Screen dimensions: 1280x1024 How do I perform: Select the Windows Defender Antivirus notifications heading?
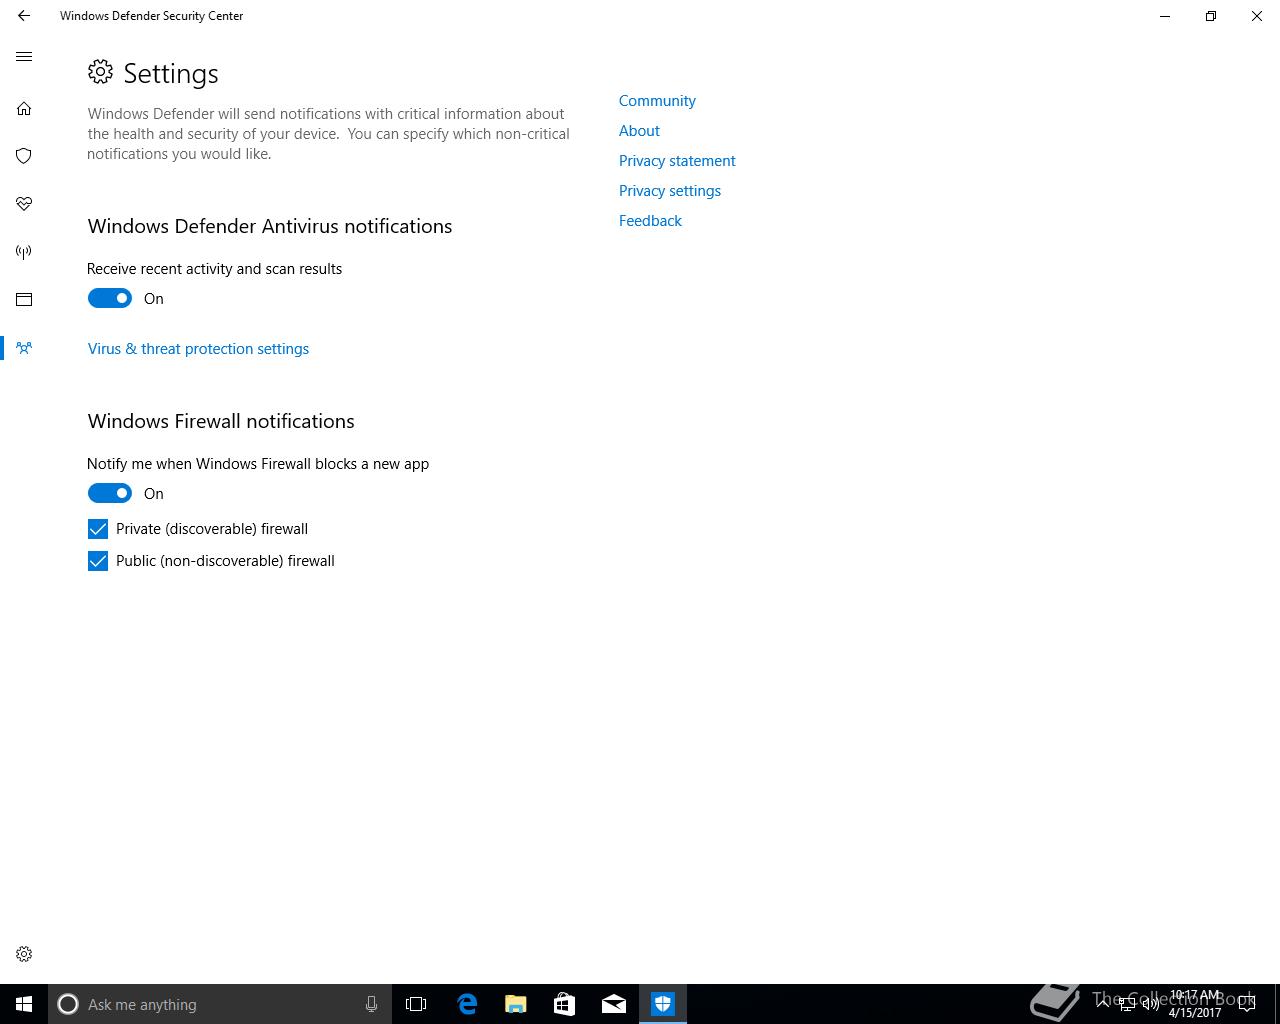point(270,226)
